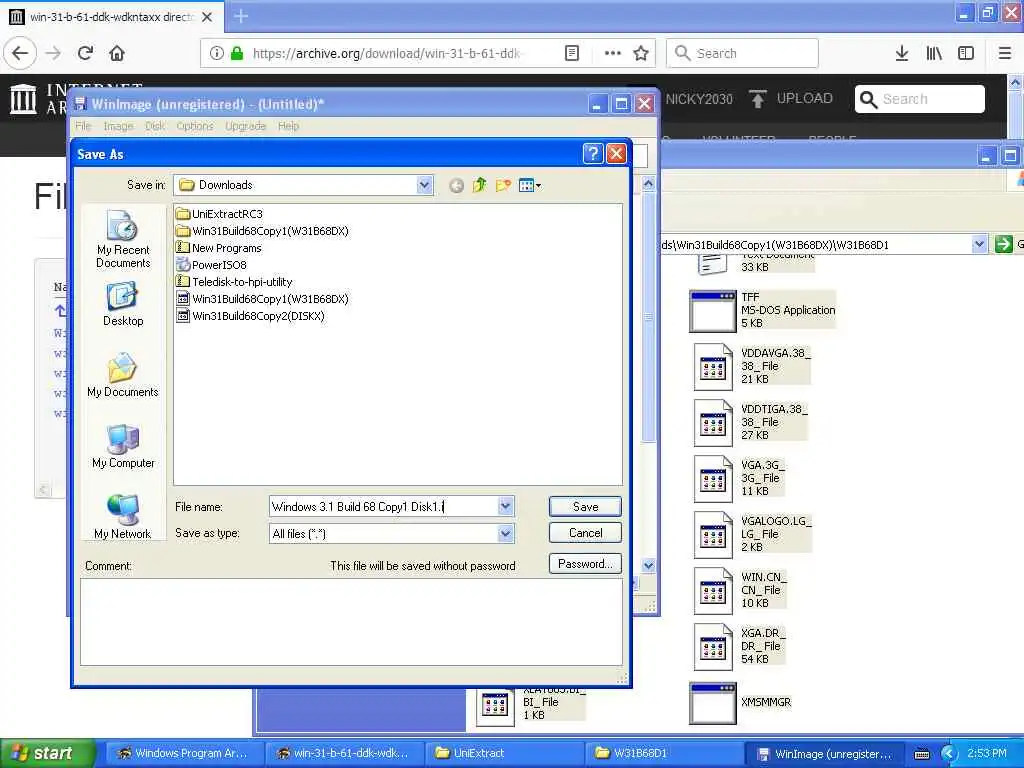Click the Firefox back arrow

tap(20, 53)
